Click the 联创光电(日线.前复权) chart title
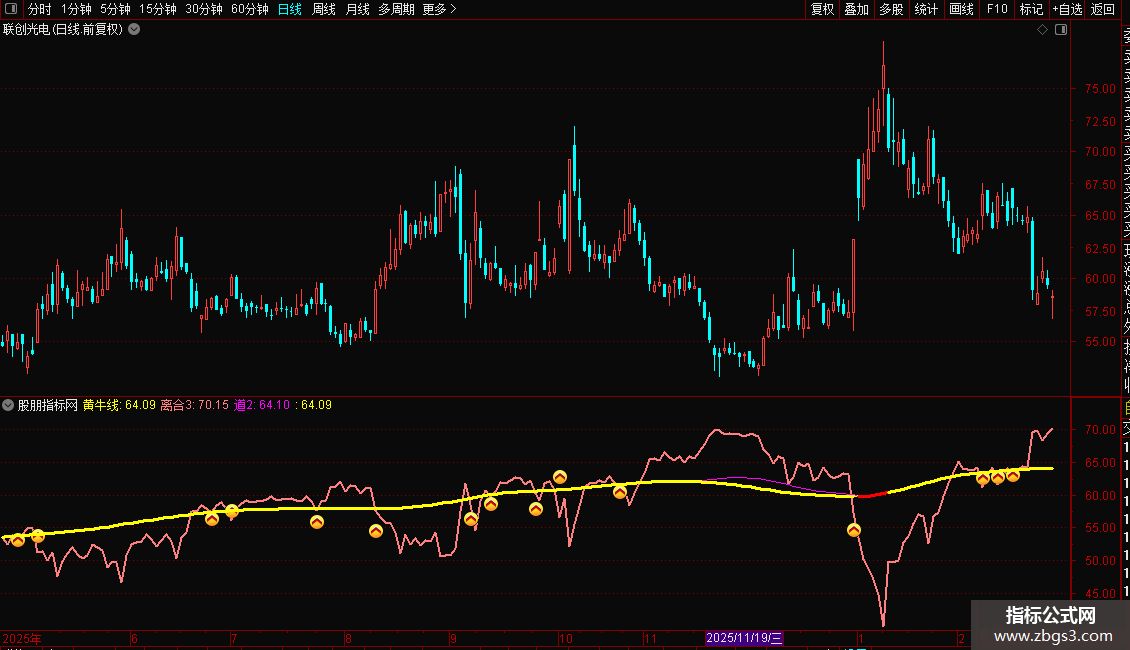The height and width of the screenshot is (650, 1130). pyautogui.click(x=63, y=30)
